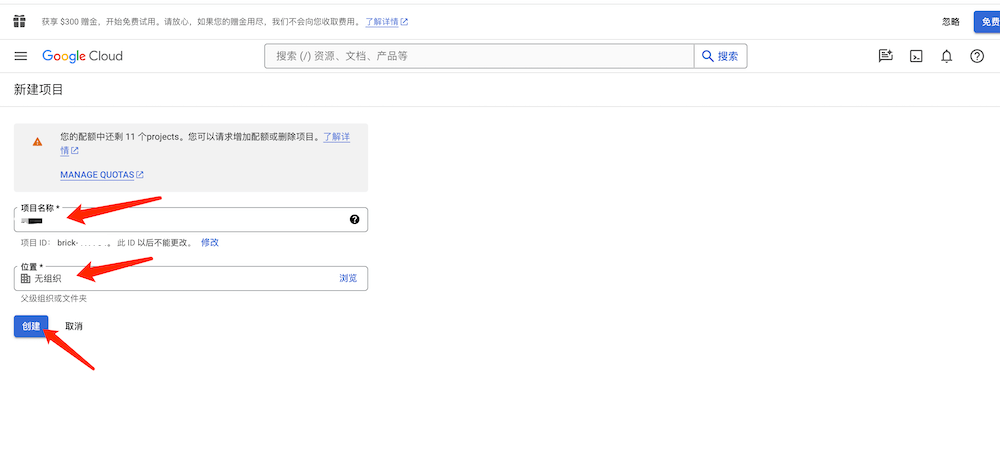Click 修改 to edit the project ID

tap(210, 243)
